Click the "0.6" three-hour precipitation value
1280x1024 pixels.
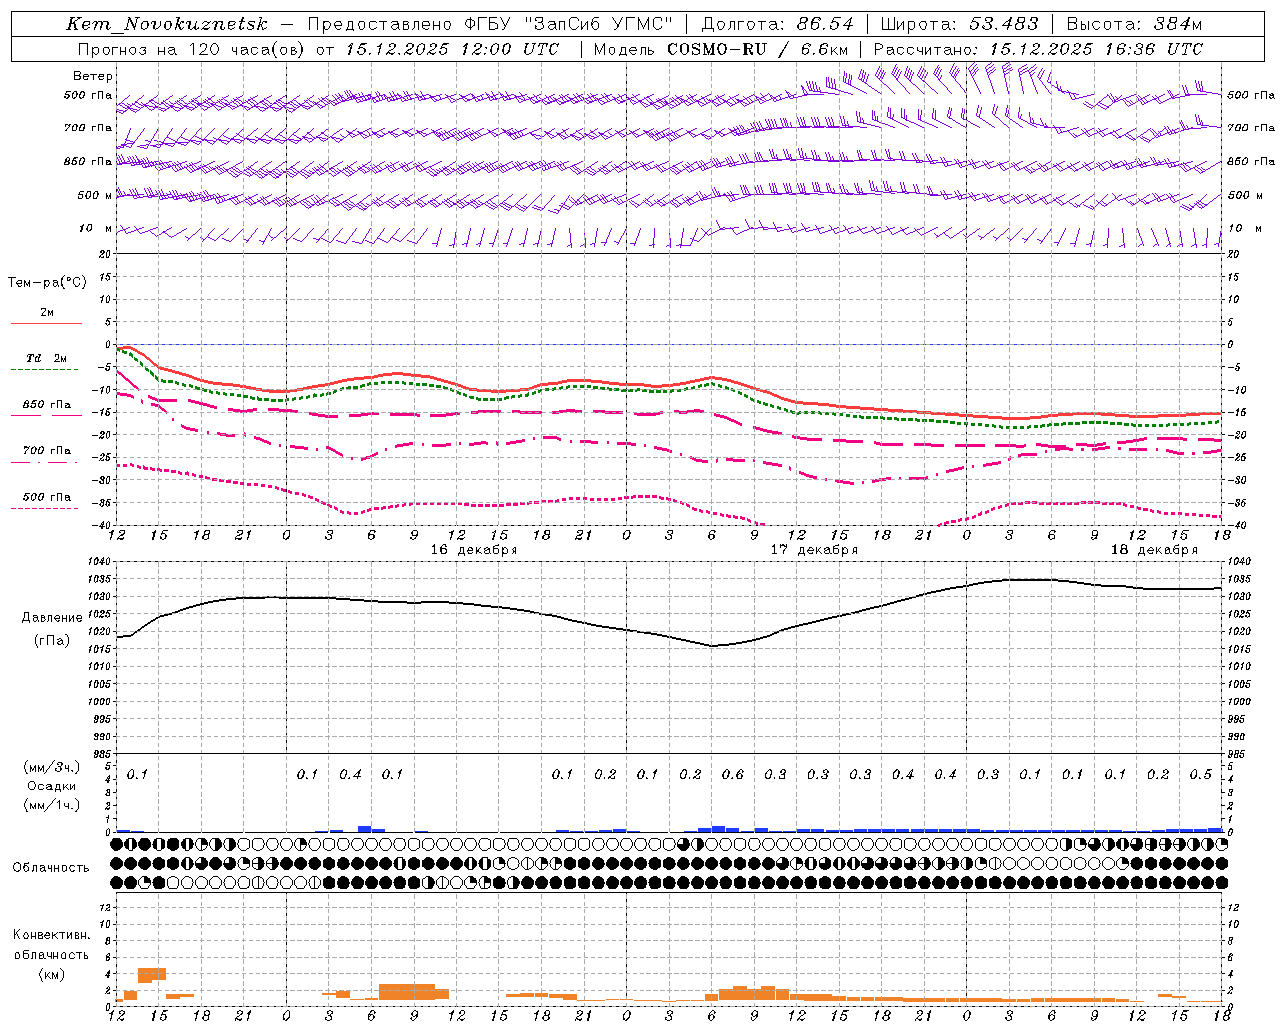tap(733, 775)
